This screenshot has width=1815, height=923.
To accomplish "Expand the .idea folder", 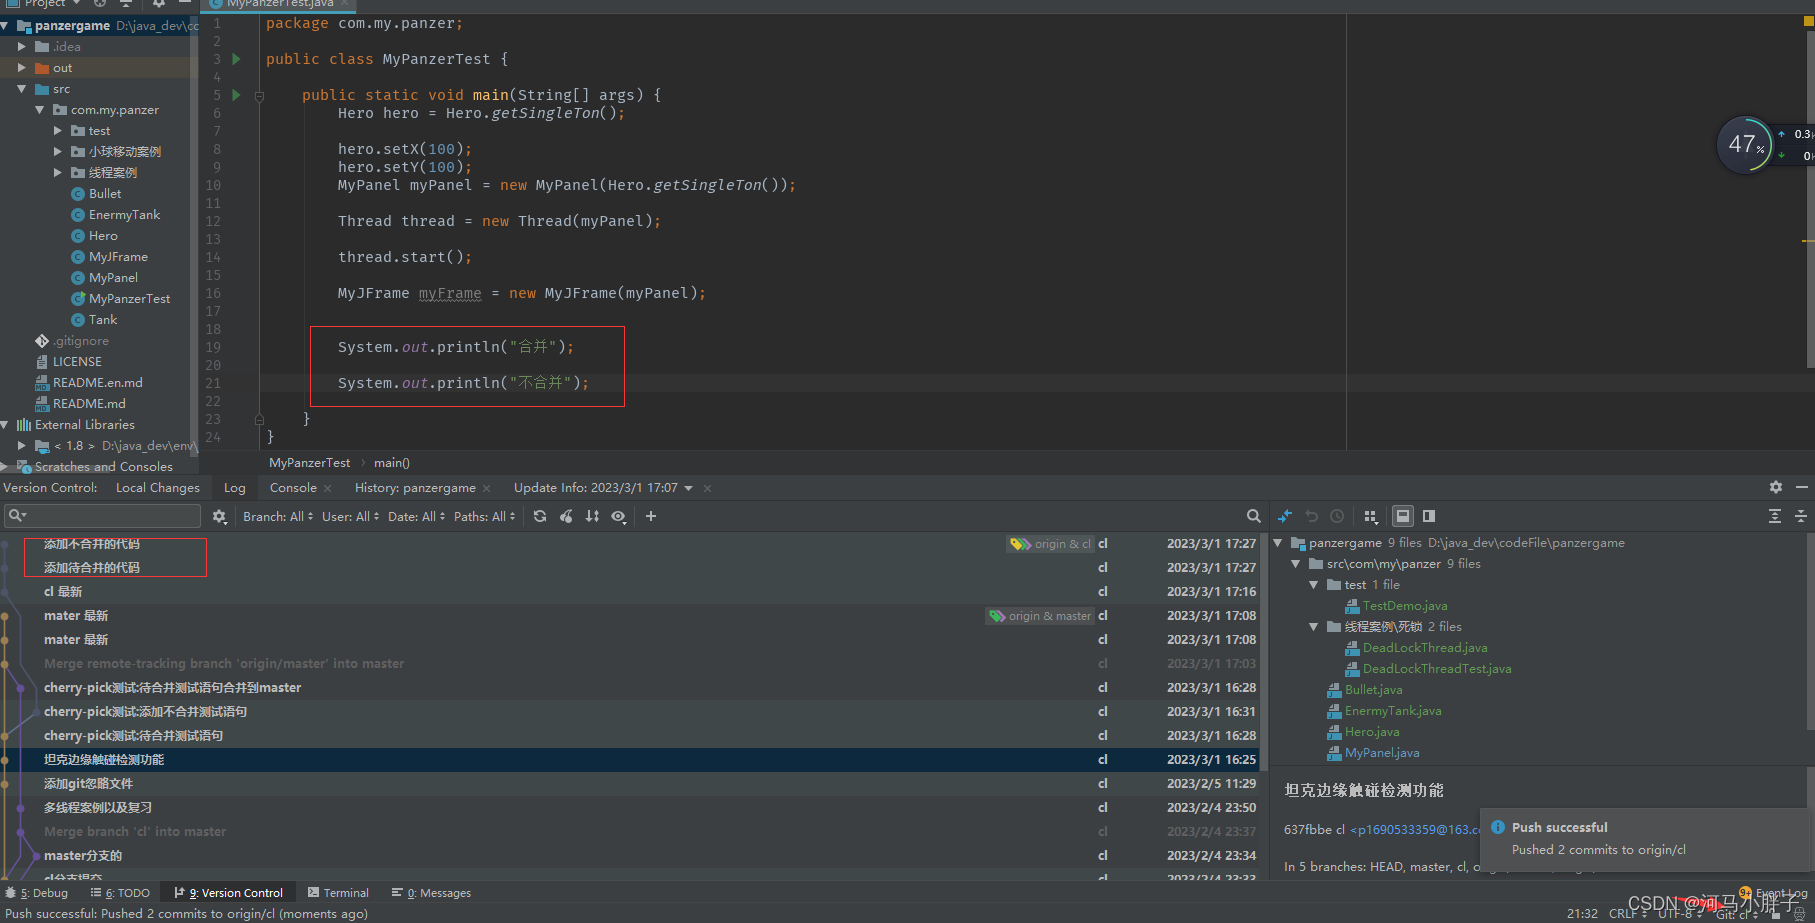I will tap(22, 46).
